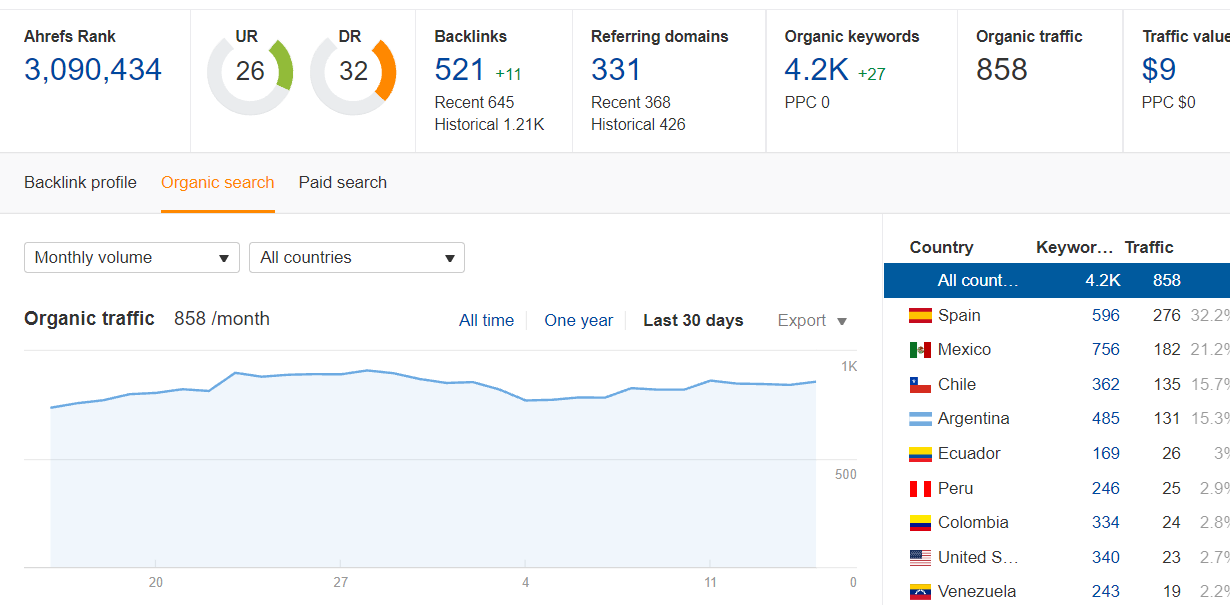Click the UR 26 gauge
Viewport: 1230px width, 605px height.
250,72
